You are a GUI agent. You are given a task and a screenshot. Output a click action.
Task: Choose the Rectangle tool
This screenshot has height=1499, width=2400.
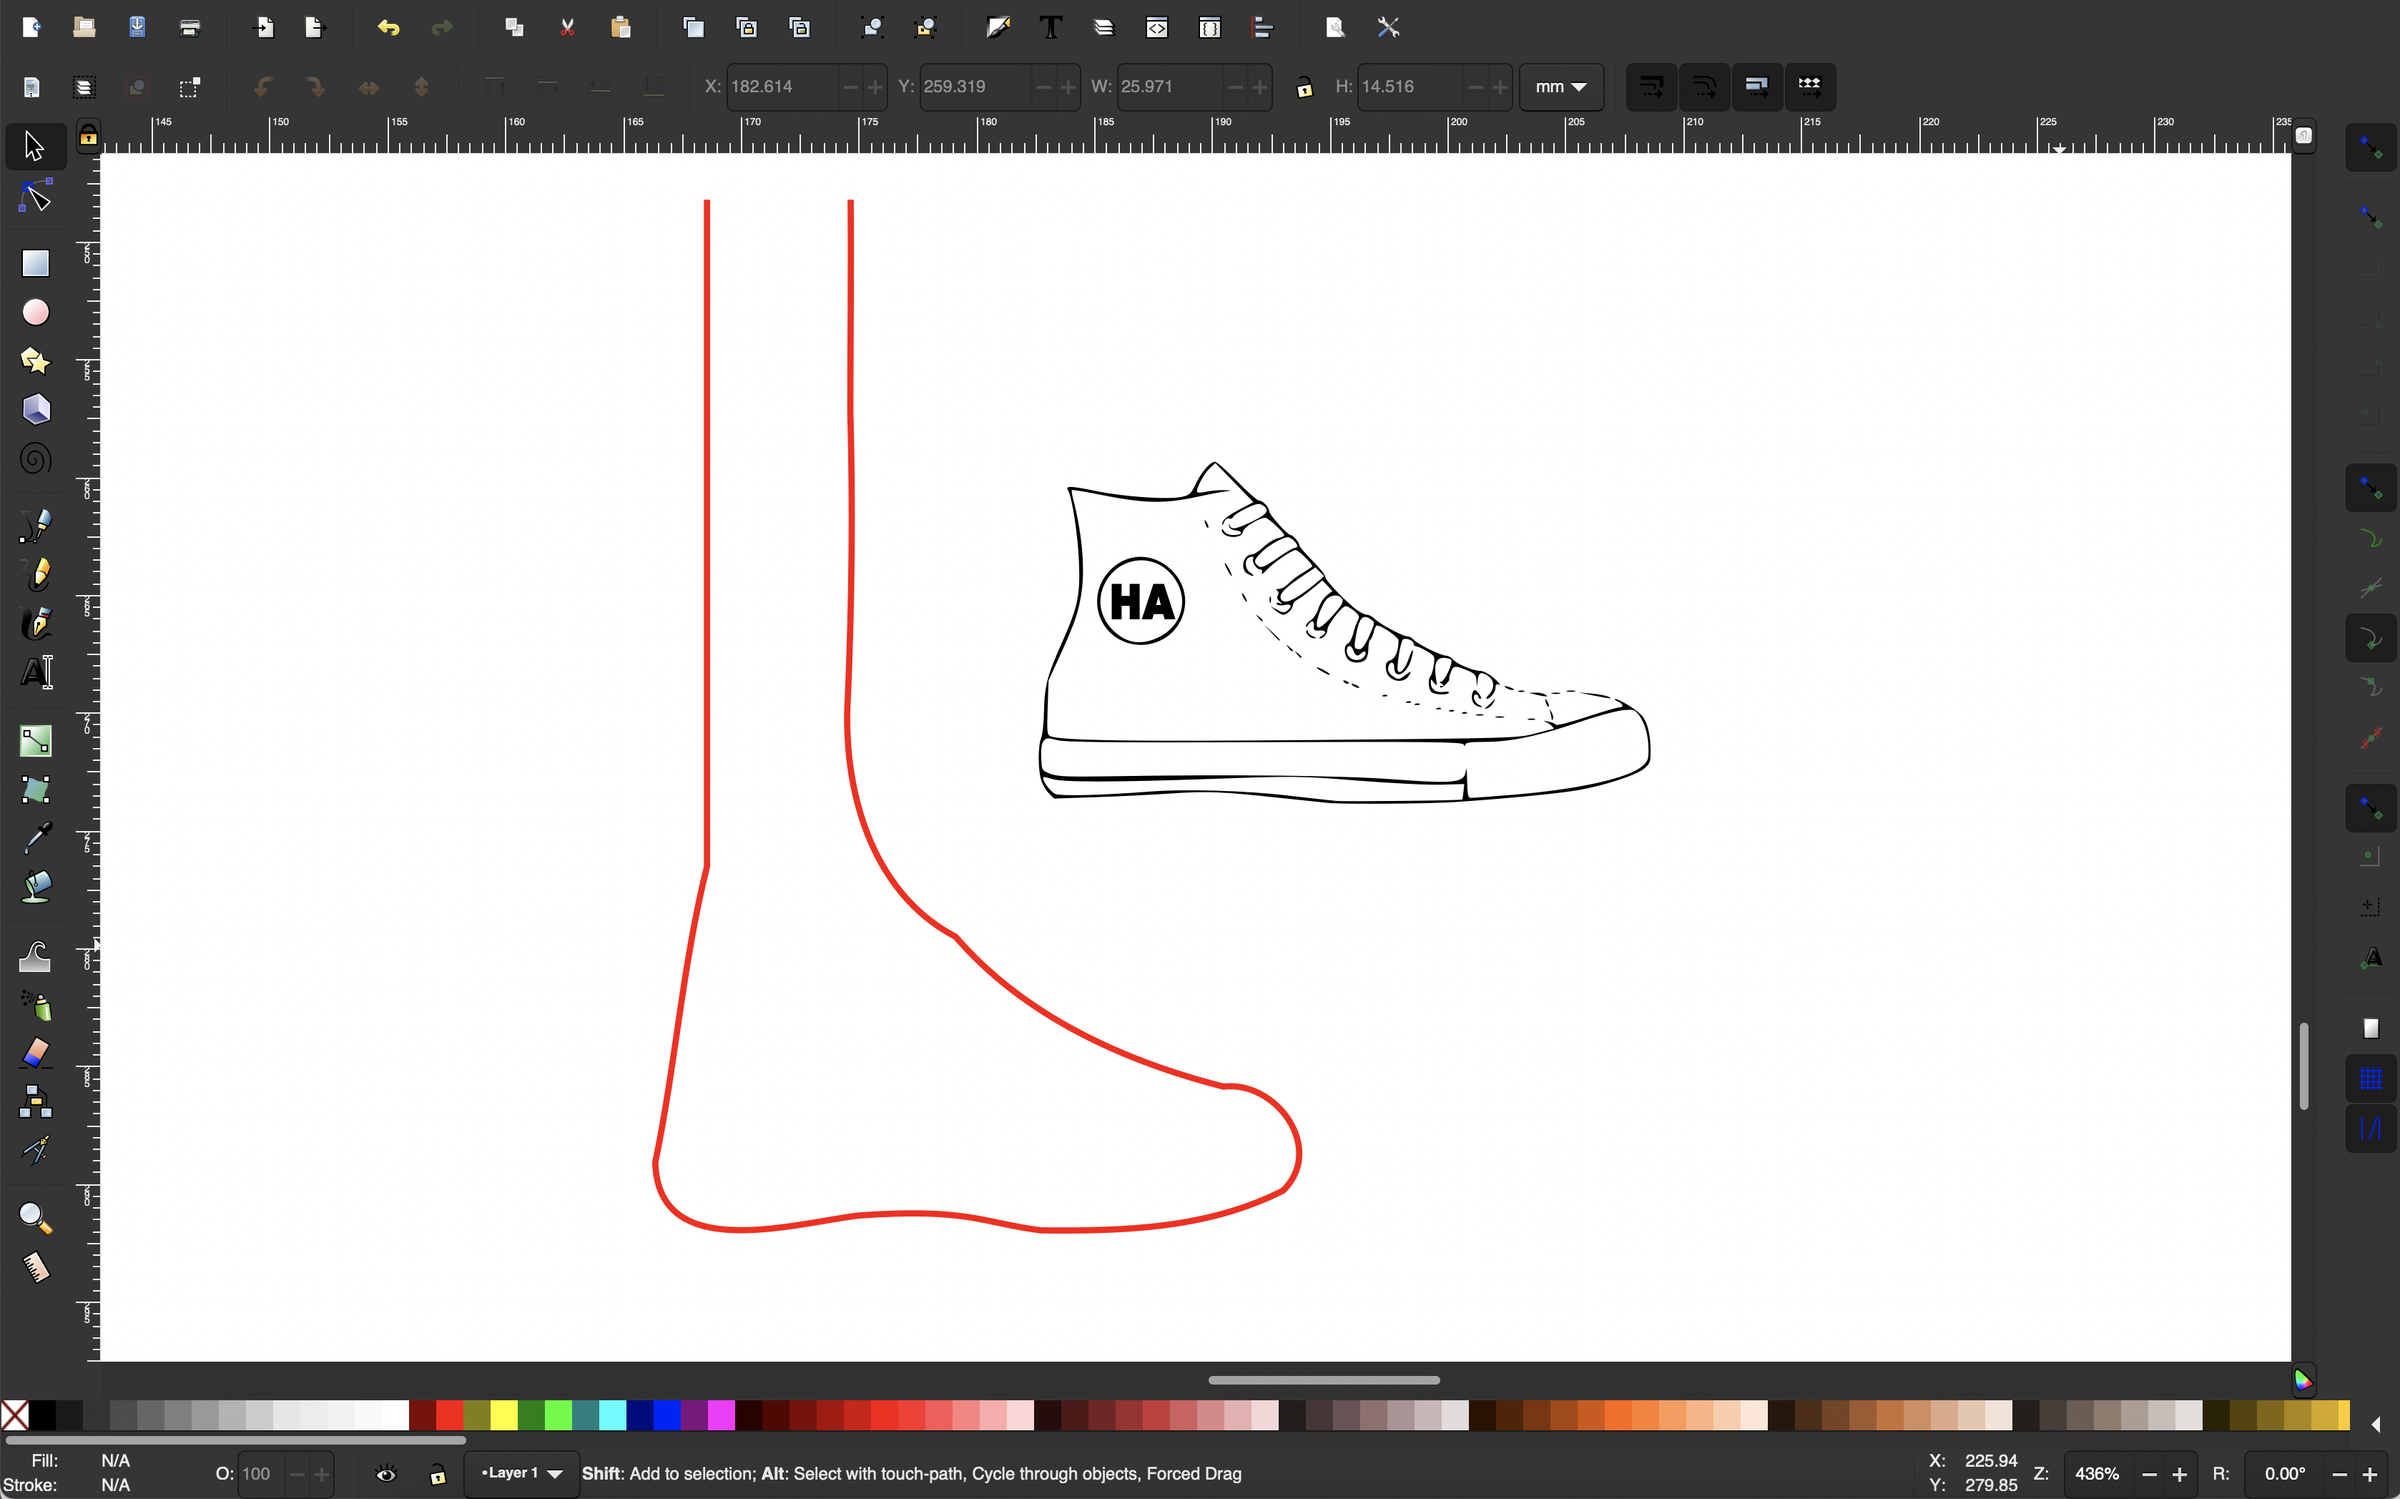(x=36, y=263)
